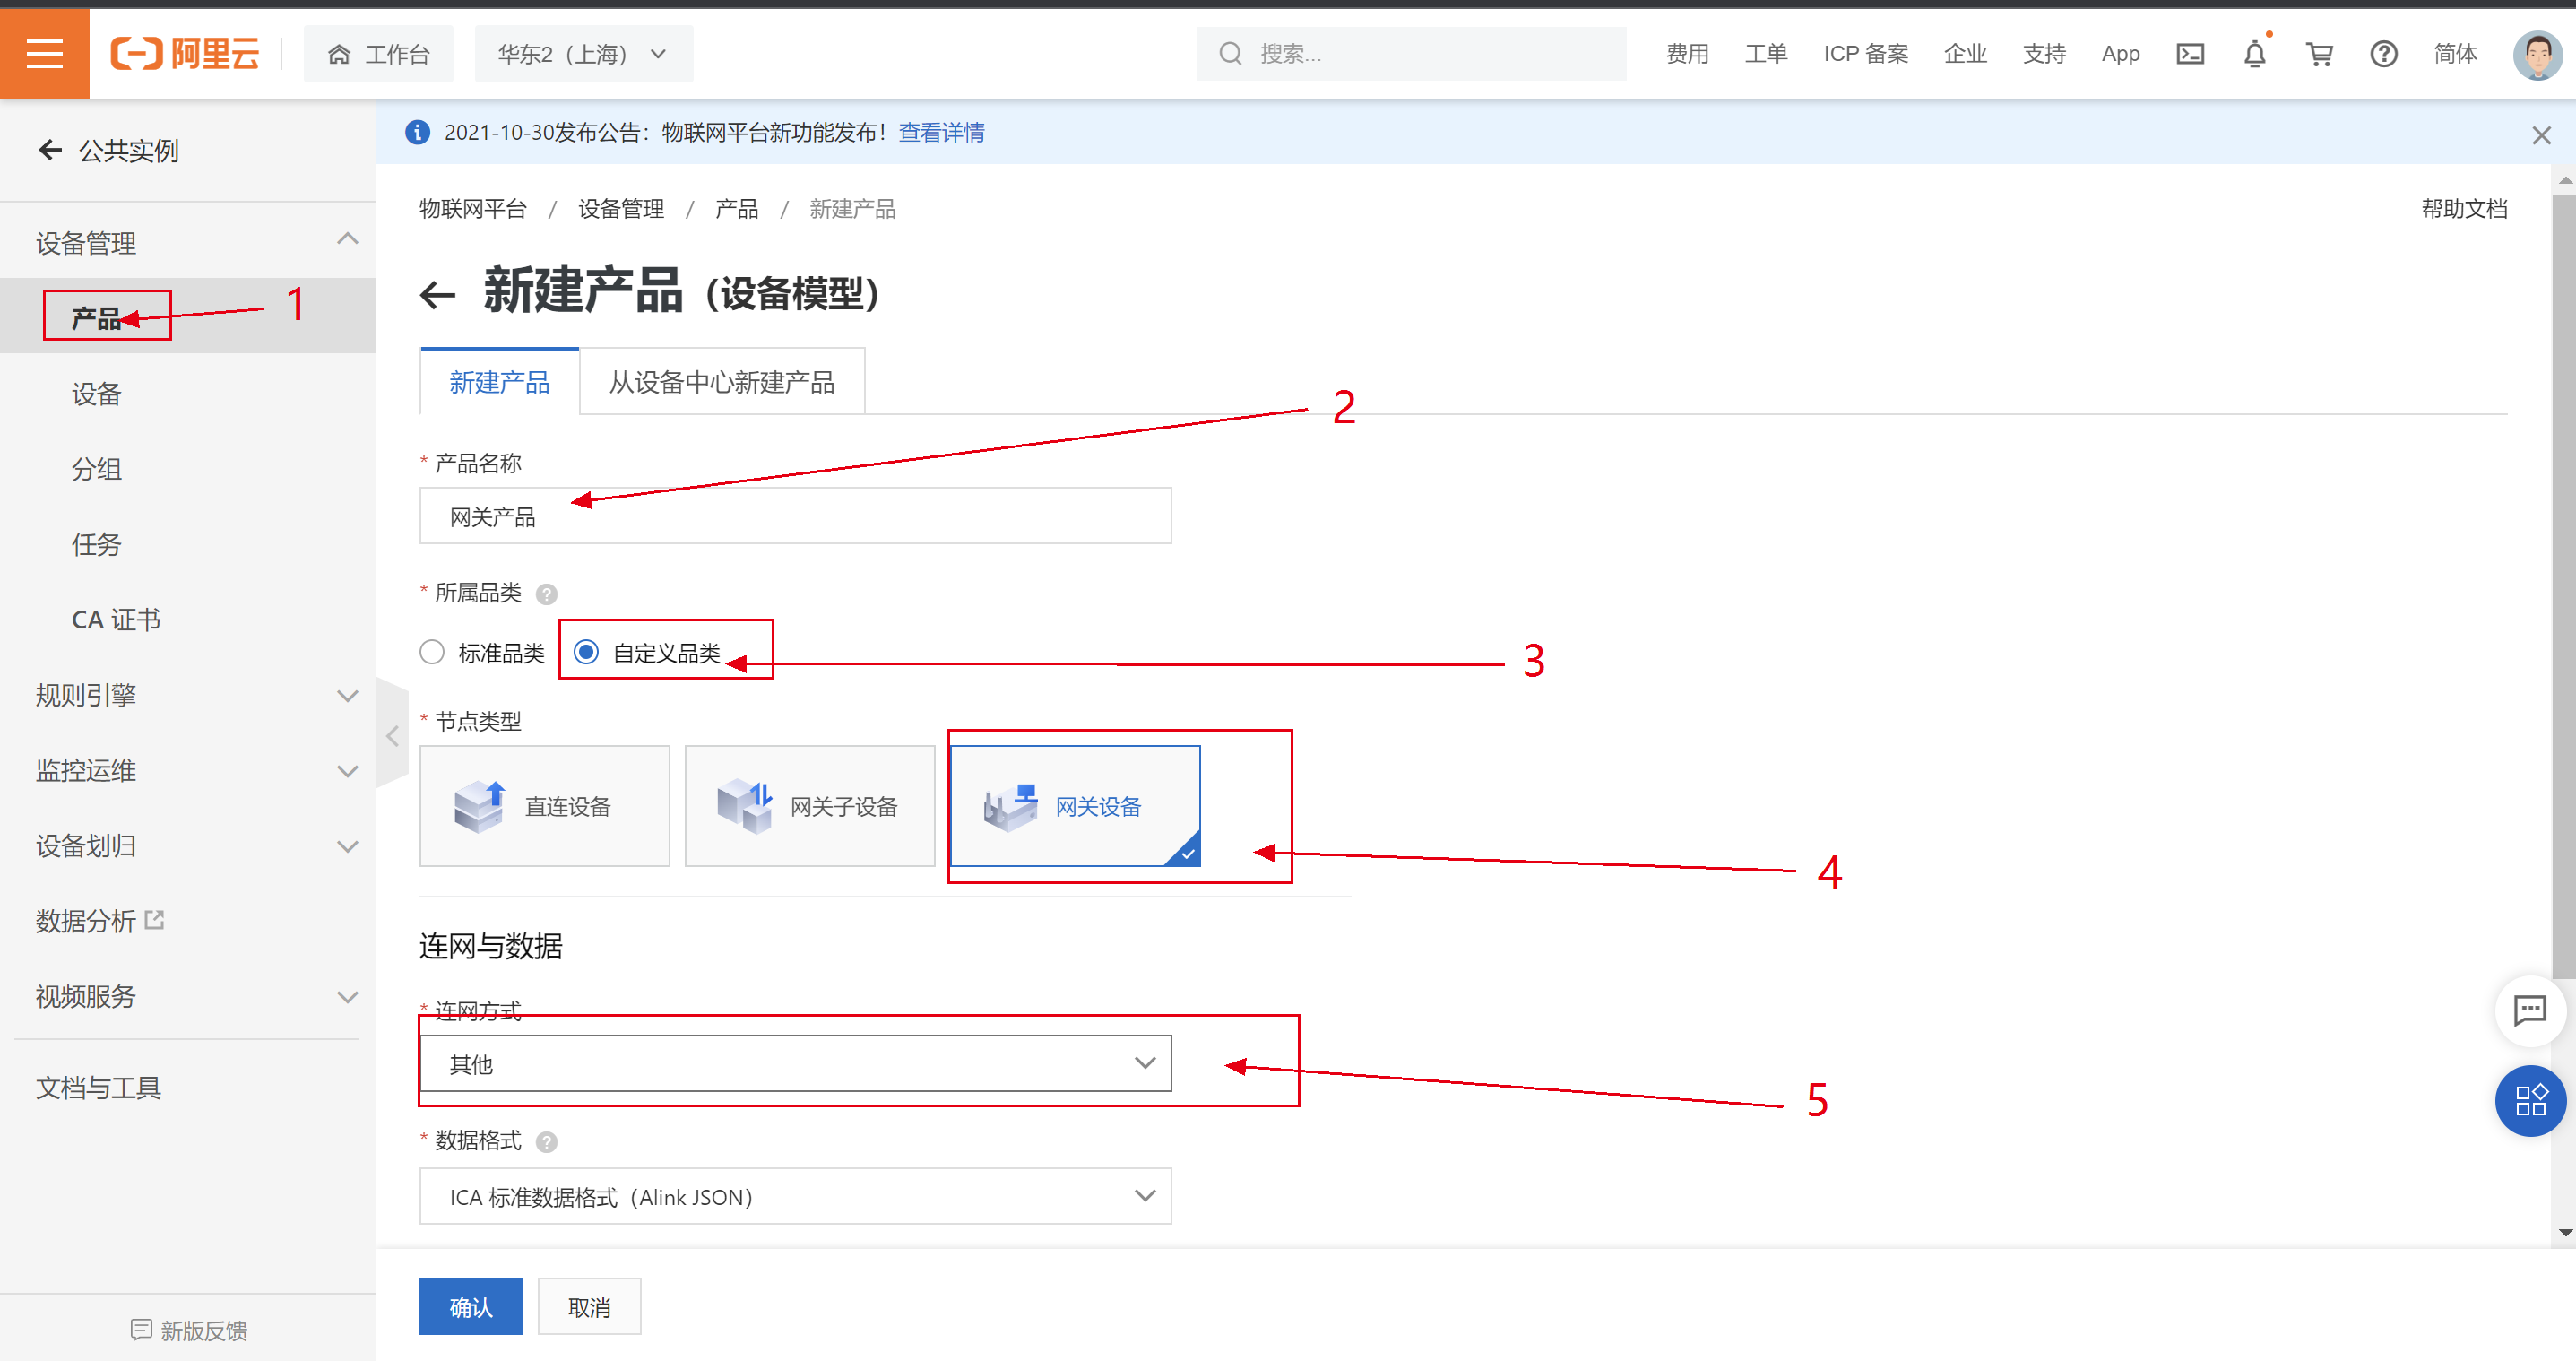Viewport: 2576px width, 1361px height.
Task: Open the chat feedback floating icon
Action: [x=2529, y=1010]
